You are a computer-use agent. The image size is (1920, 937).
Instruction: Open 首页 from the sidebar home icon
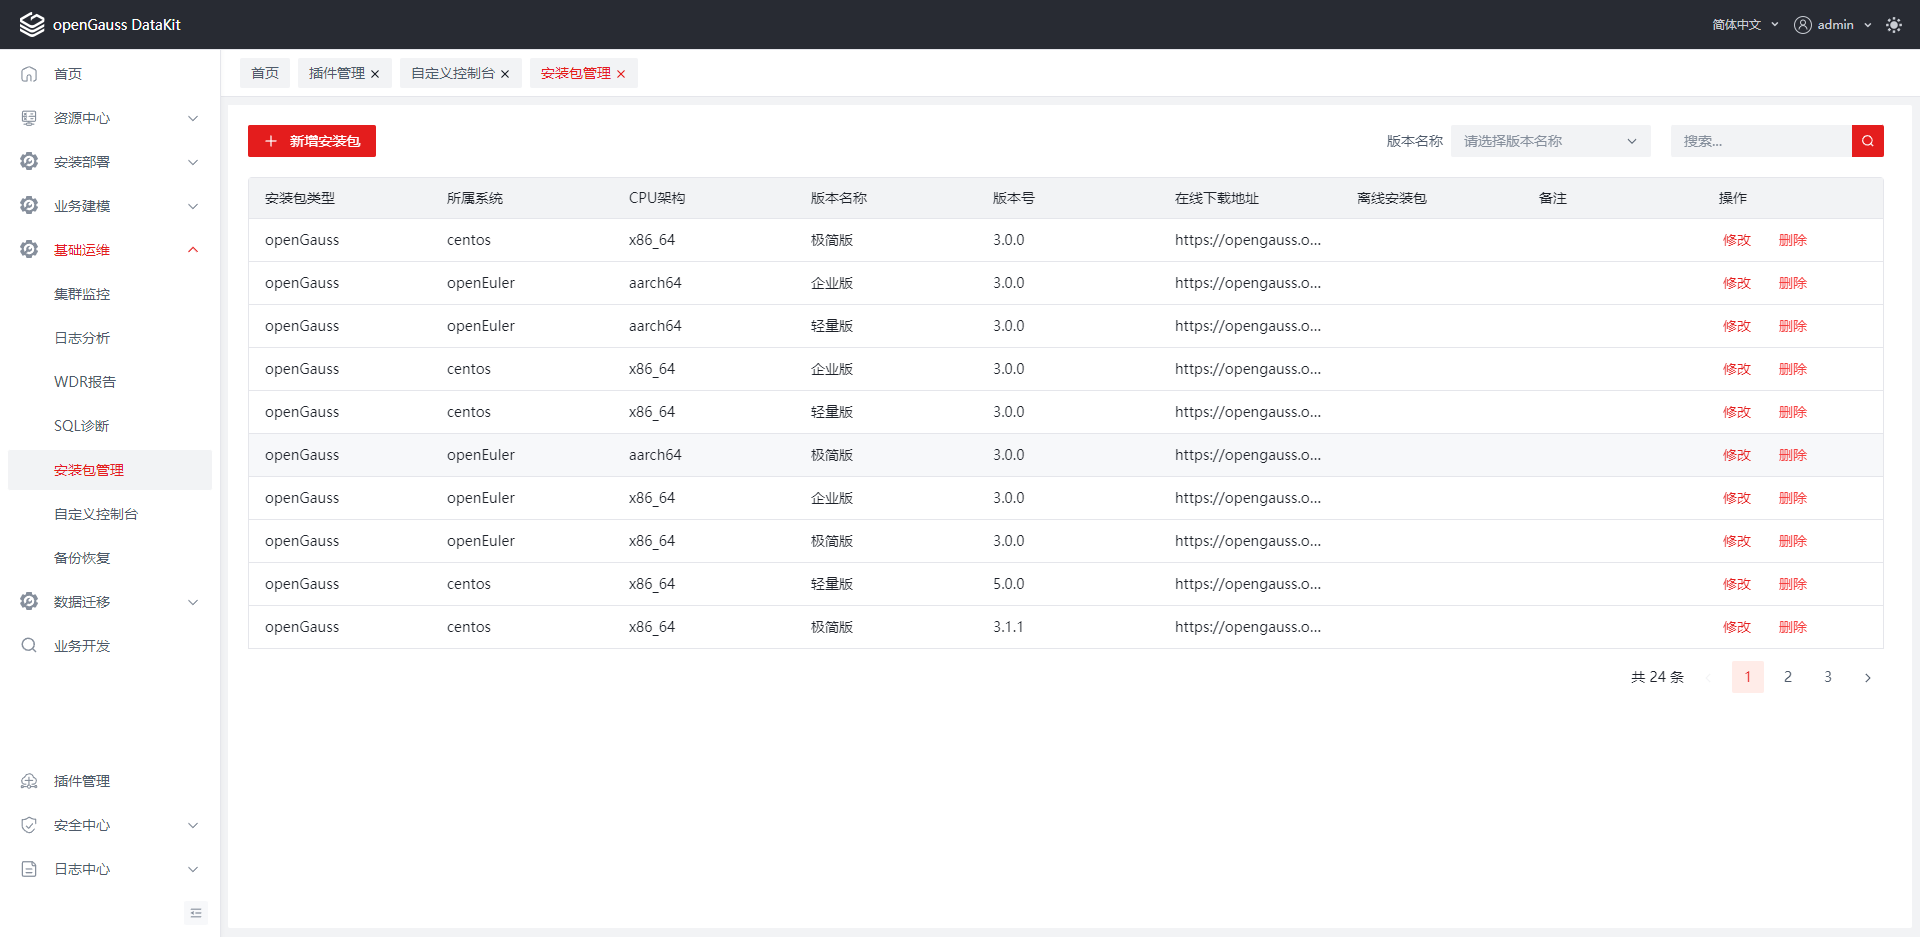(x=30, y=74)
